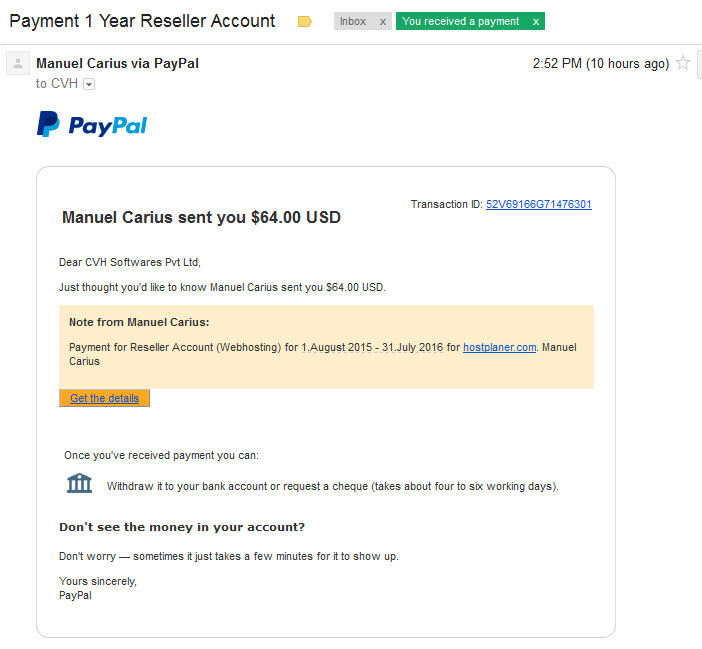Click the yellow note box from Manuel Carius
Viewport: 702px width, 649px height.
(x=326, y=347)
